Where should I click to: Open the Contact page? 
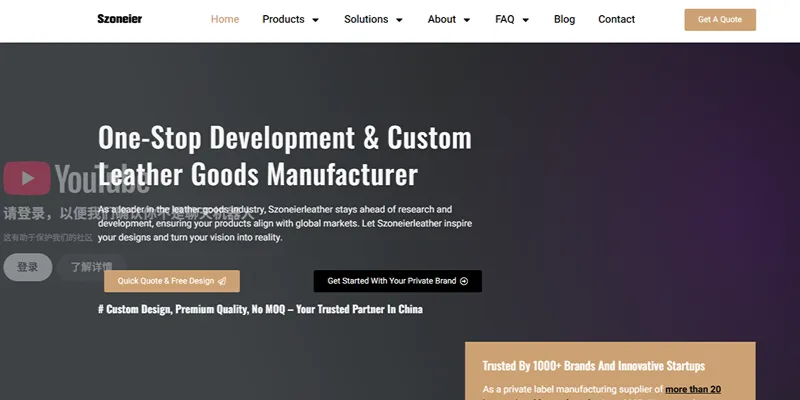[x=616, y=19]
